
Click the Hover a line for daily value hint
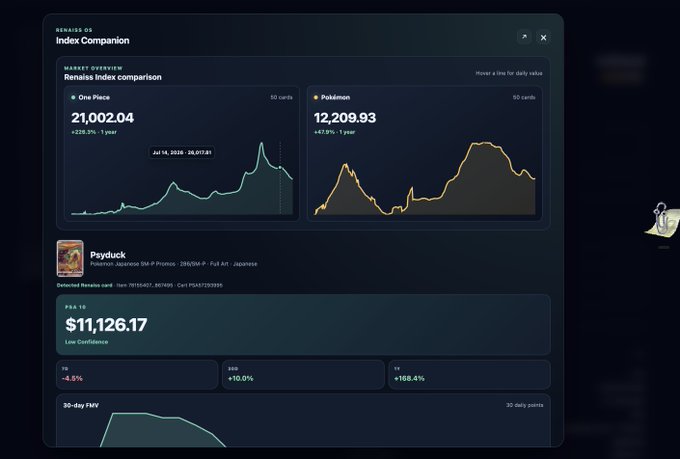tap(509, 73)
